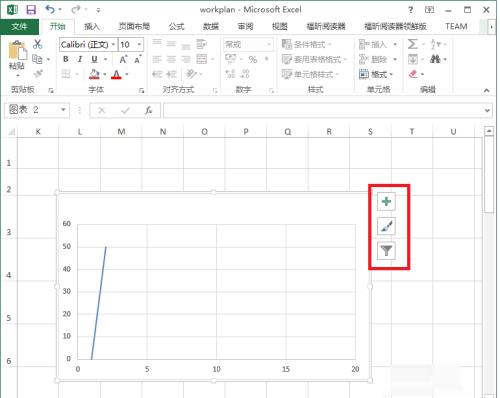This screenshot has width=500, height=398.
Task: Click the red font color swatch
Action: click(116, 74)
